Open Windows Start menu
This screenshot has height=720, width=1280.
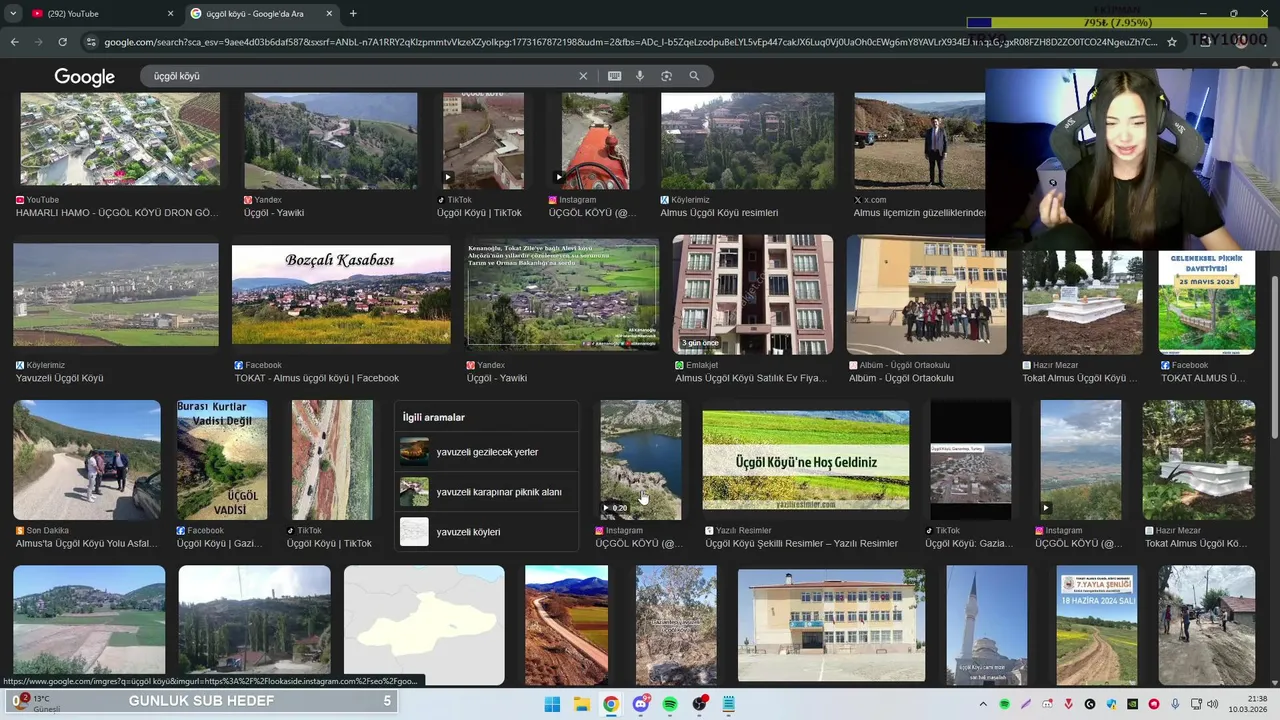click(x=552, y=705)
